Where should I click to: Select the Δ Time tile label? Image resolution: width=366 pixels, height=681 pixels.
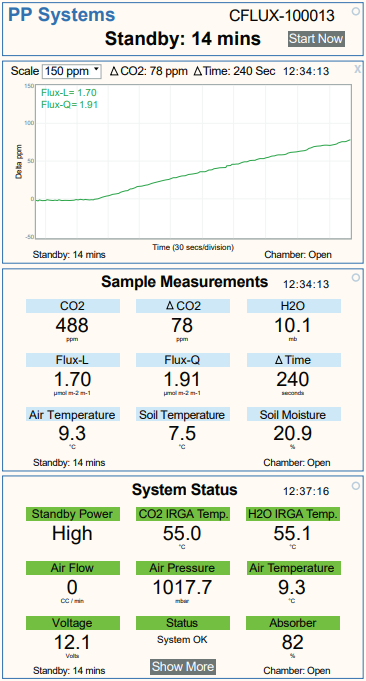(x=294, y=360)
